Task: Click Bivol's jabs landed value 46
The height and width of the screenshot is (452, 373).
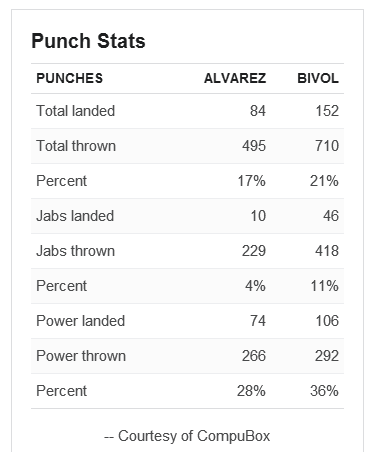Action: click(331, 216)
